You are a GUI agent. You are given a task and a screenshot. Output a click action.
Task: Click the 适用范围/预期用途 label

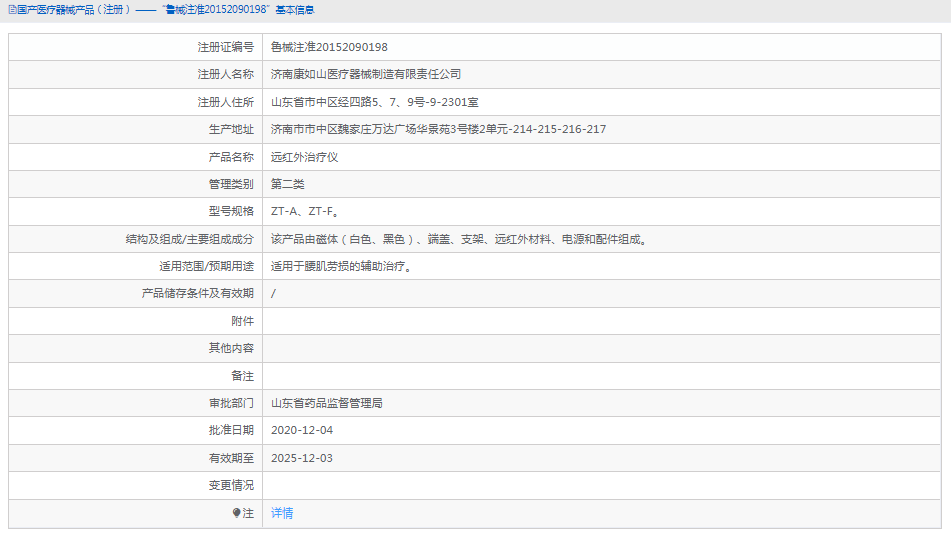pyautogui.click(x=207, y=266)
